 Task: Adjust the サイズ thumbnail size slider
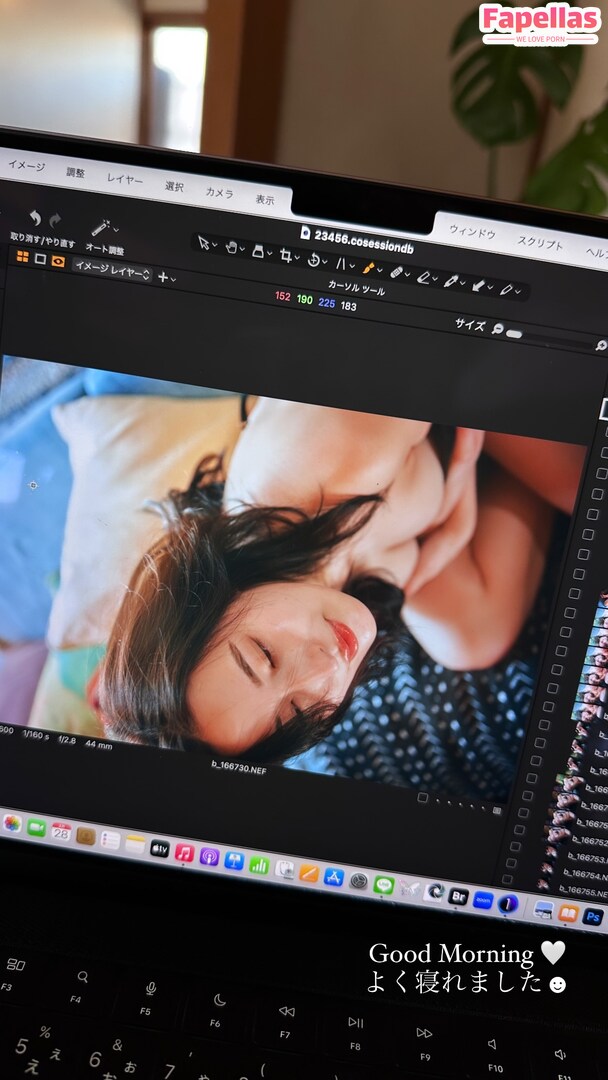(x=514, y=333)
